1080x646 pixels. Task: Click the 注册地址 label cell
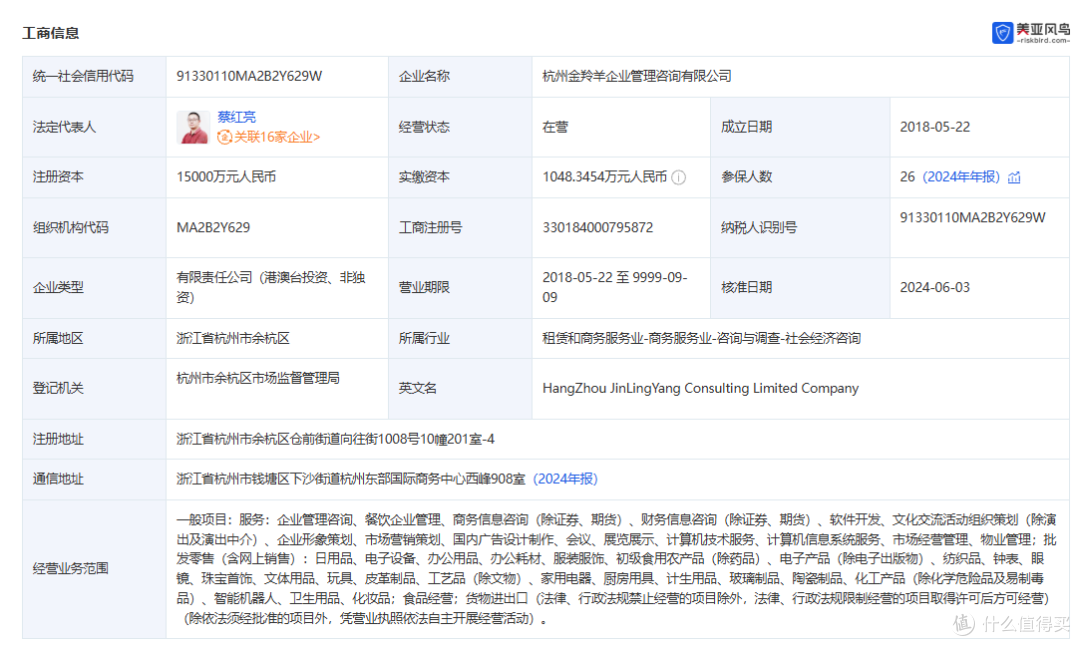click(94, 439)
